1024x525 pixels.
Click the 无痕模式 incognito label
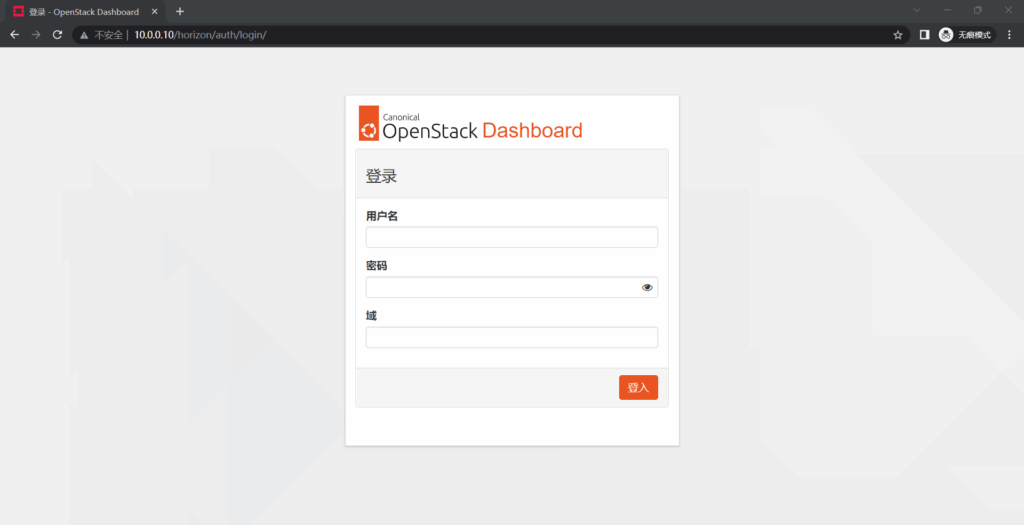tap(974, 35)
